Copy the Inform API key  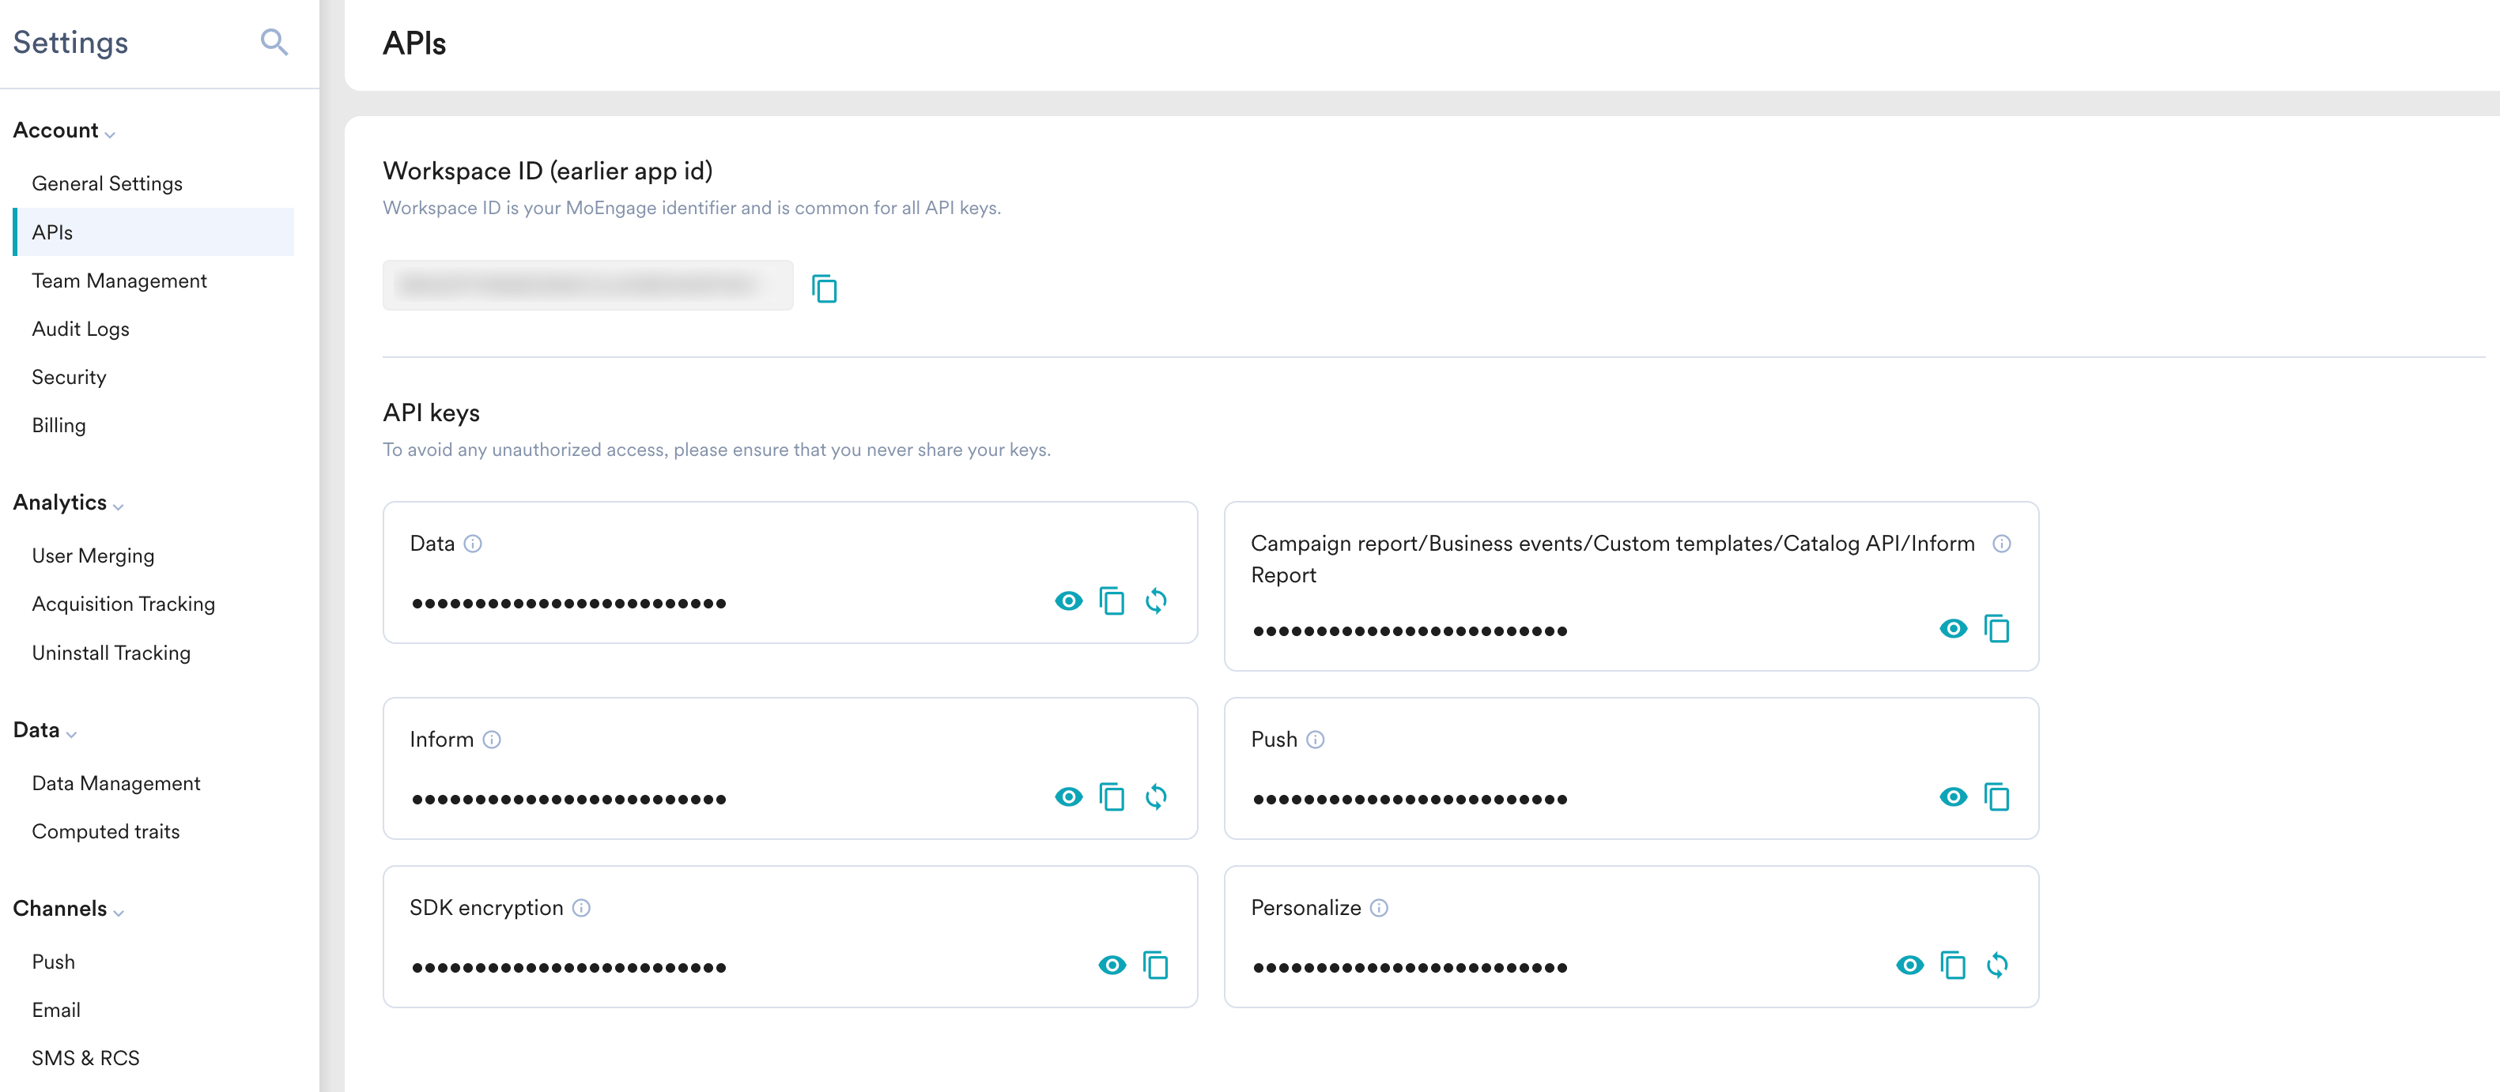coord(1112,797)
